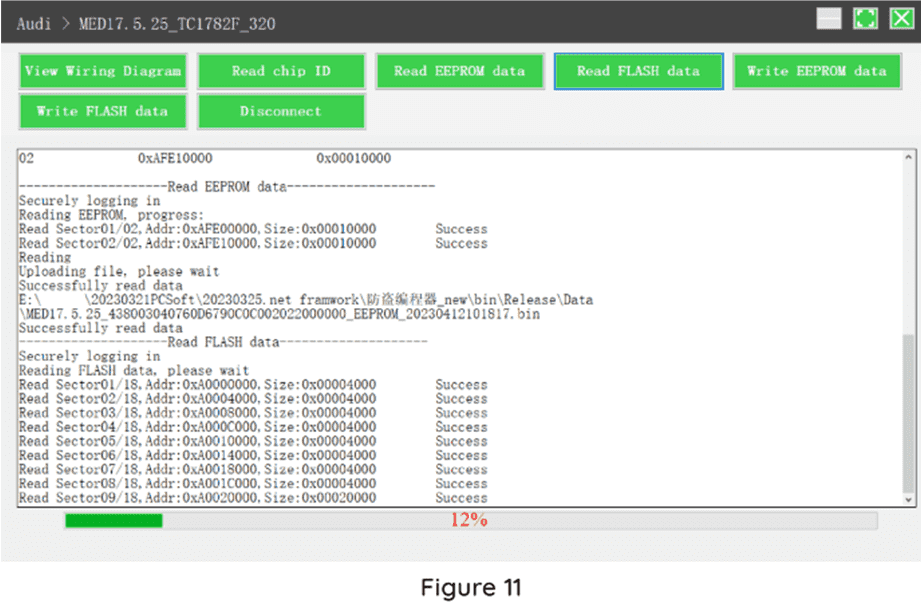Click log line Read Sector01/18 Addr 0xA0000000

click(253, 385)
